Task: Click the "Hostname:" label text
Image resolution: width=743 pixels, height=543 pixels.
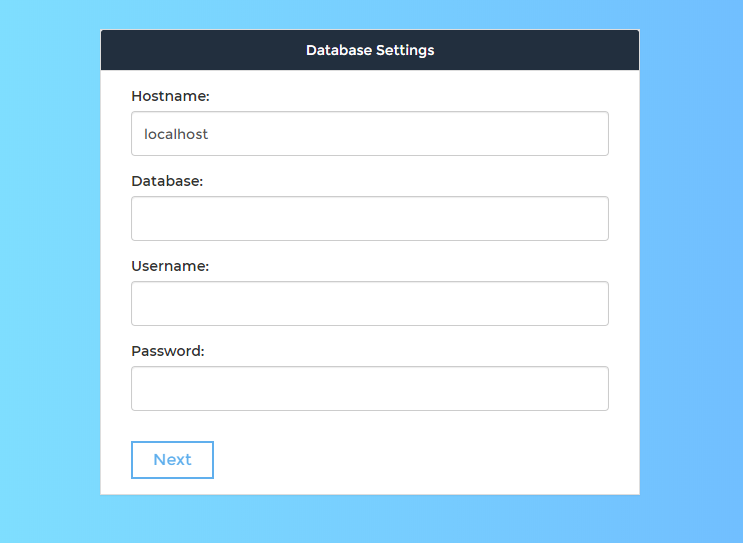Action: 170,97
